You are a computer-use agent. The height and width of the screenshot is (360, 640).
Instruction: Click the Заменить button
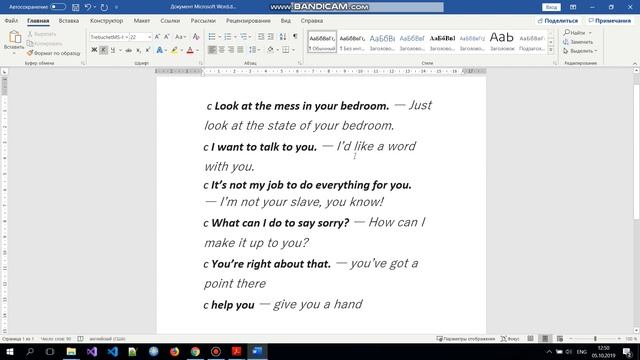578,42
